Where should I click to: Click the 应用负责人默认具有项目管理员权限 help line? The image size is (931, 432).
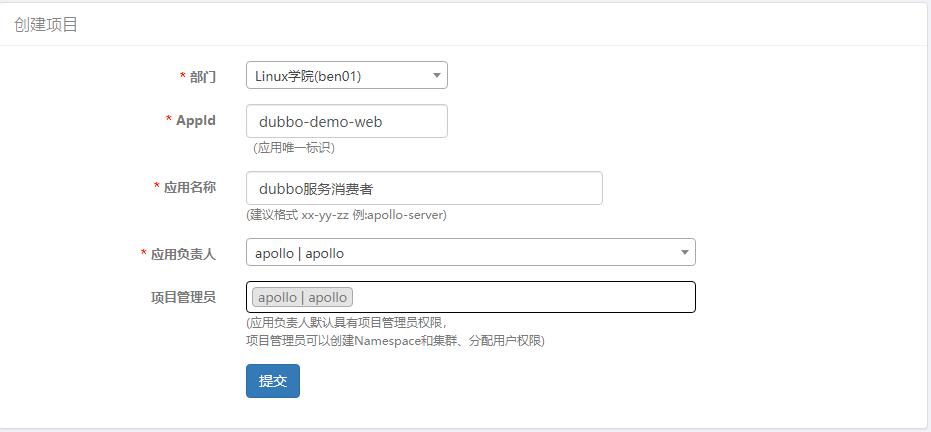347,323
